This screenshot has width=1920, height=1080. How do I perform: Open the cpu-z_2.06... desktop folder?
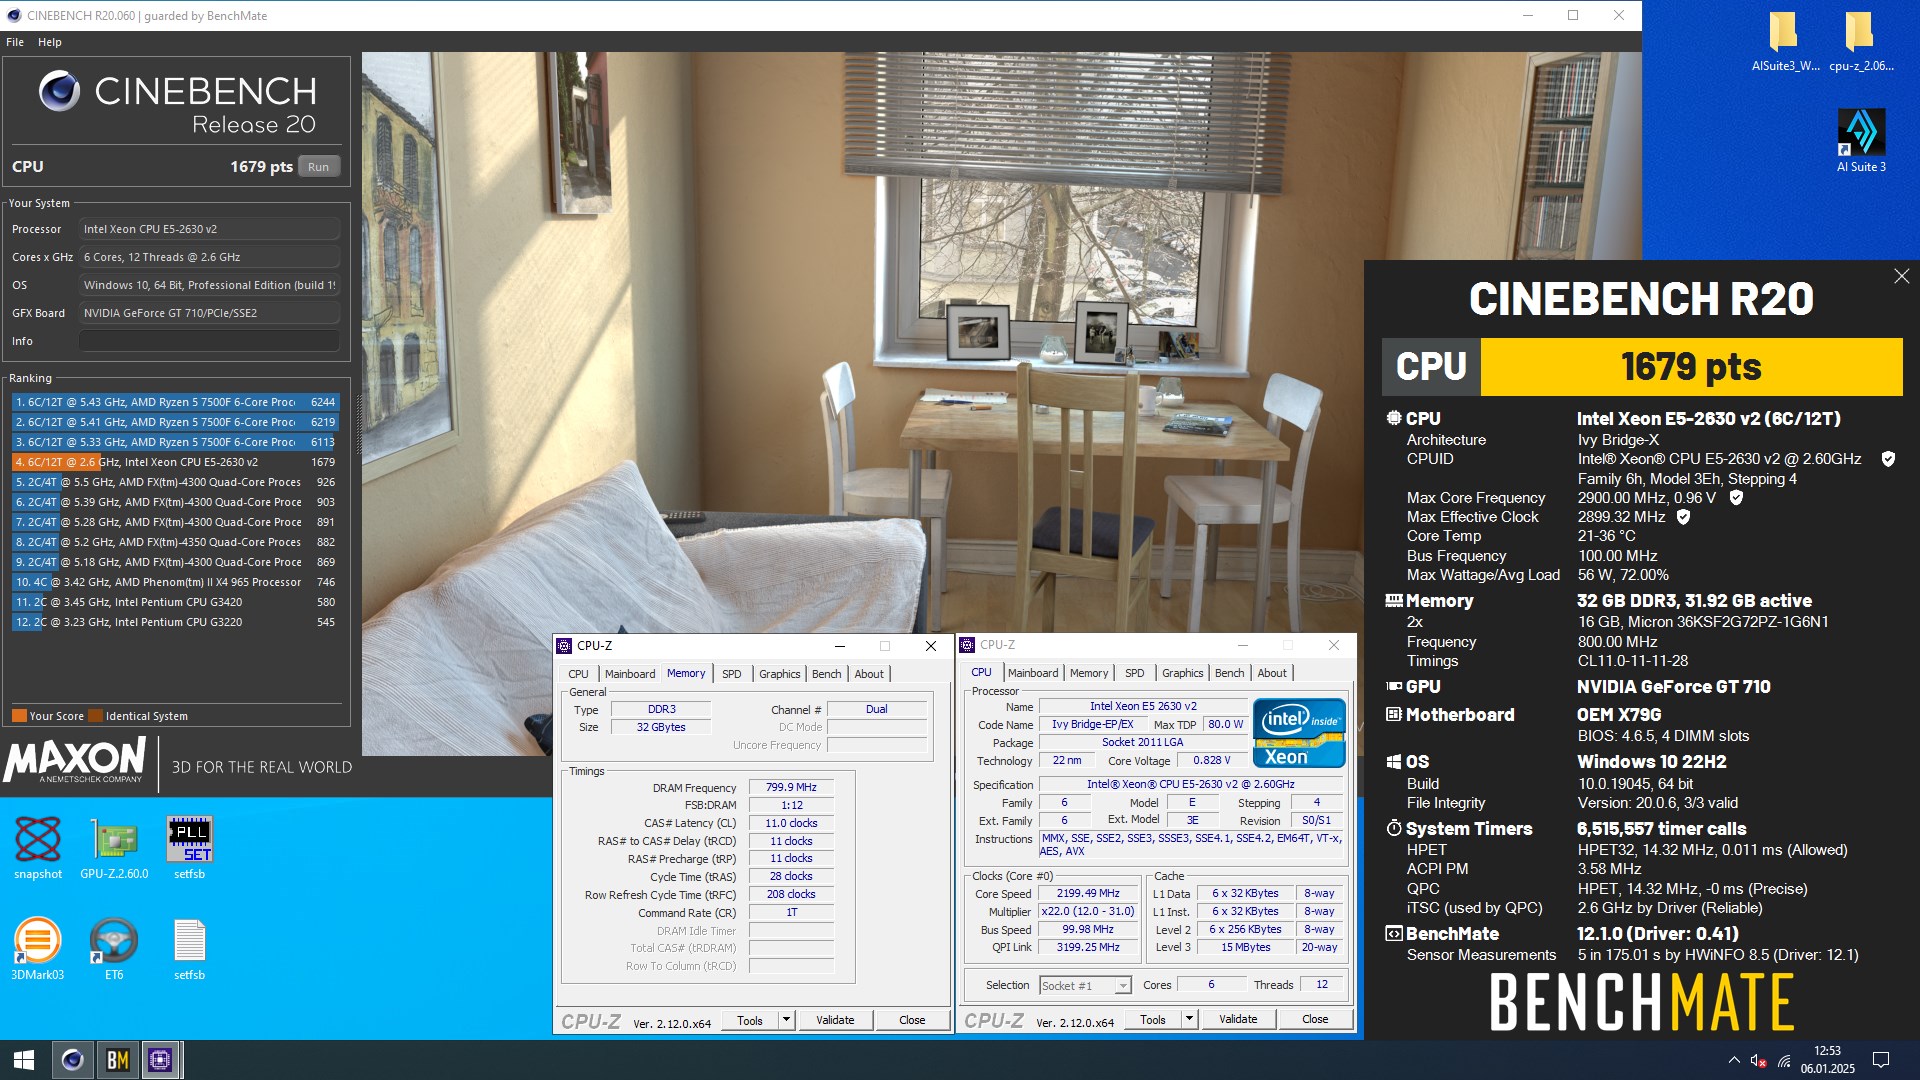[x=1860, y=40]
